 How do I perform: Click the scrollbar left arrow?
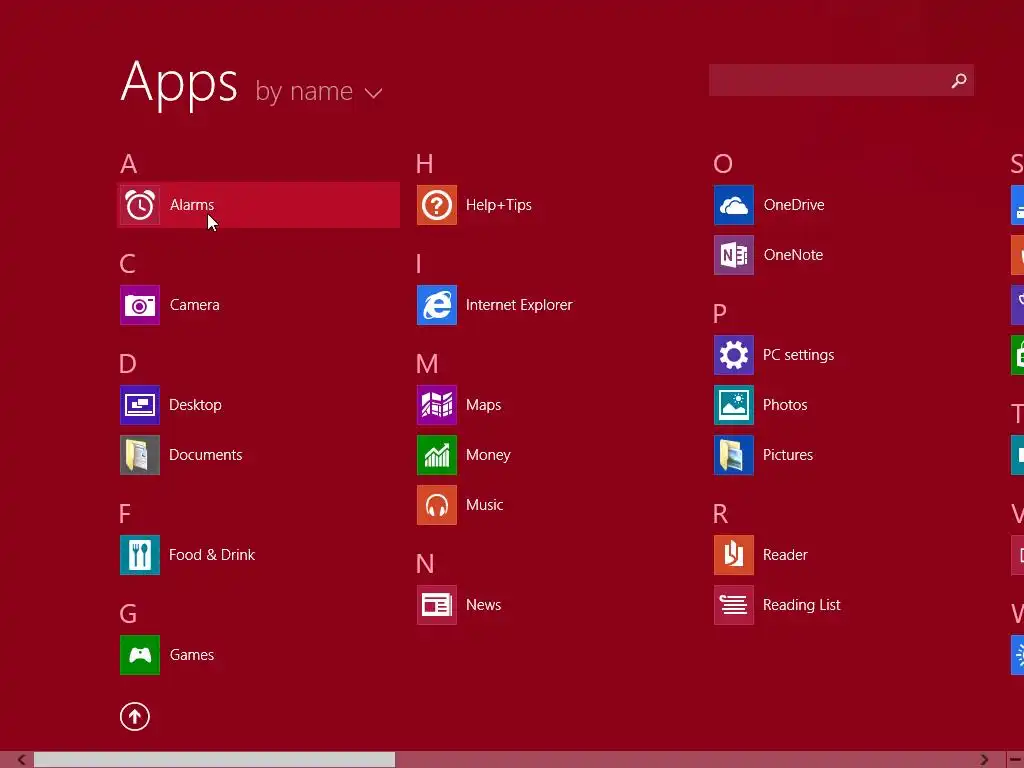click(x=22, y=760)
